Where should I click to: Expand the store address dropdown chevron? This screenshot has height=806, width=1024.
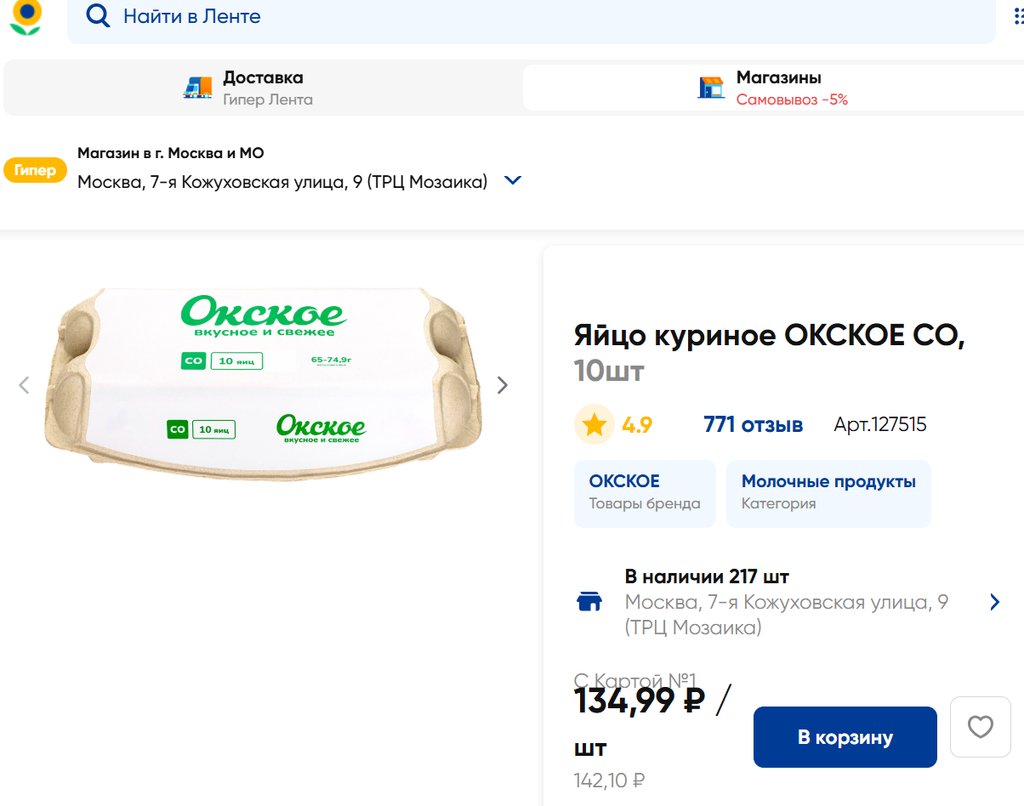(x=513, y=181)
